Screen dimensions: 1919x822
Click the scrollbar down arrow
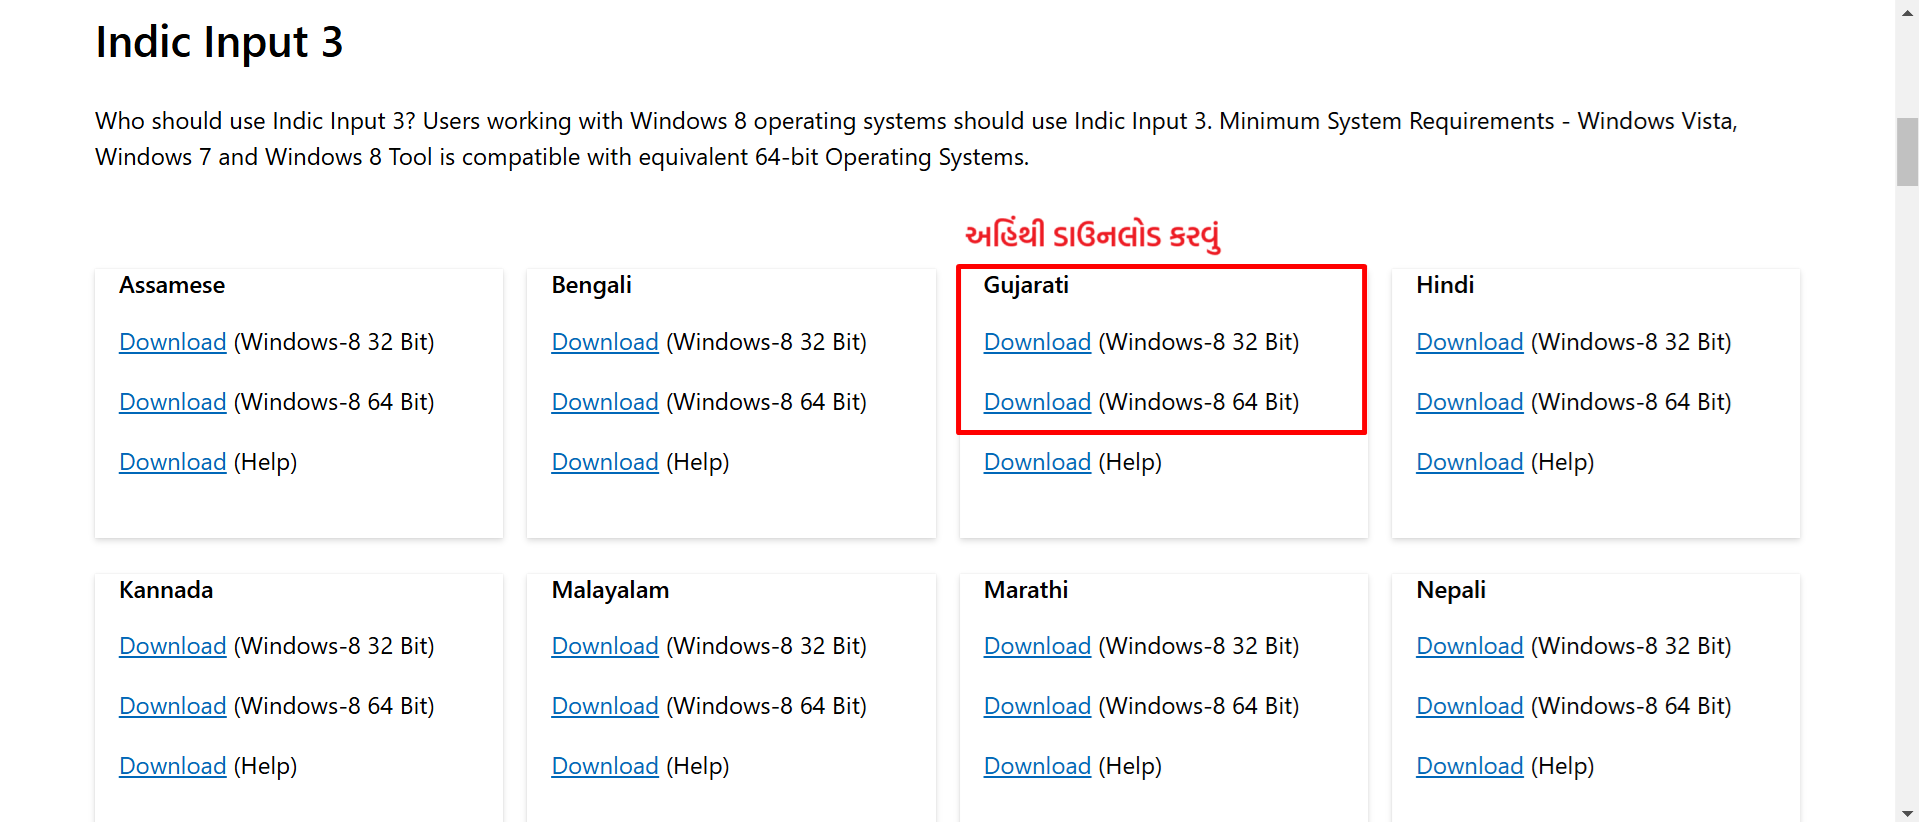(x=1907, y=813)
